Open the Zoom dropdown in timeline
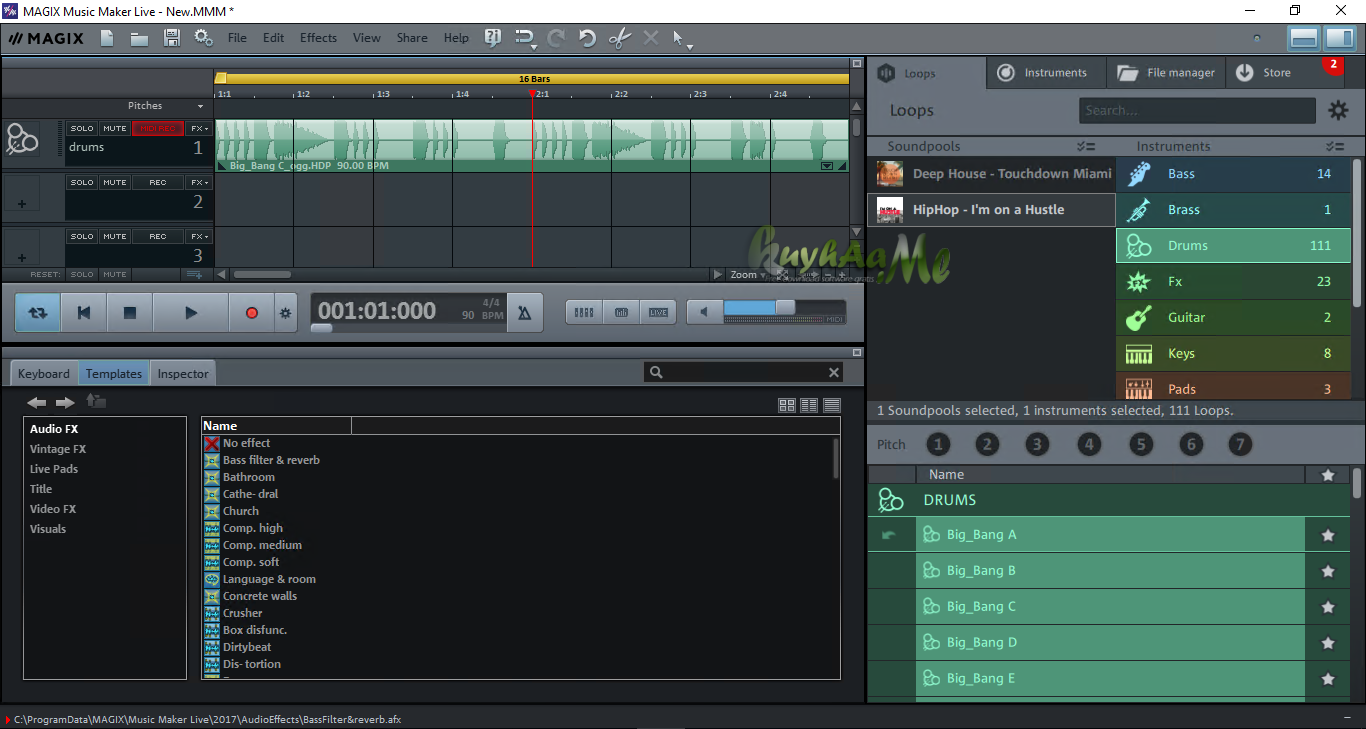The height and width of the screenshot is (729, 1366). [x=748, y=274]
